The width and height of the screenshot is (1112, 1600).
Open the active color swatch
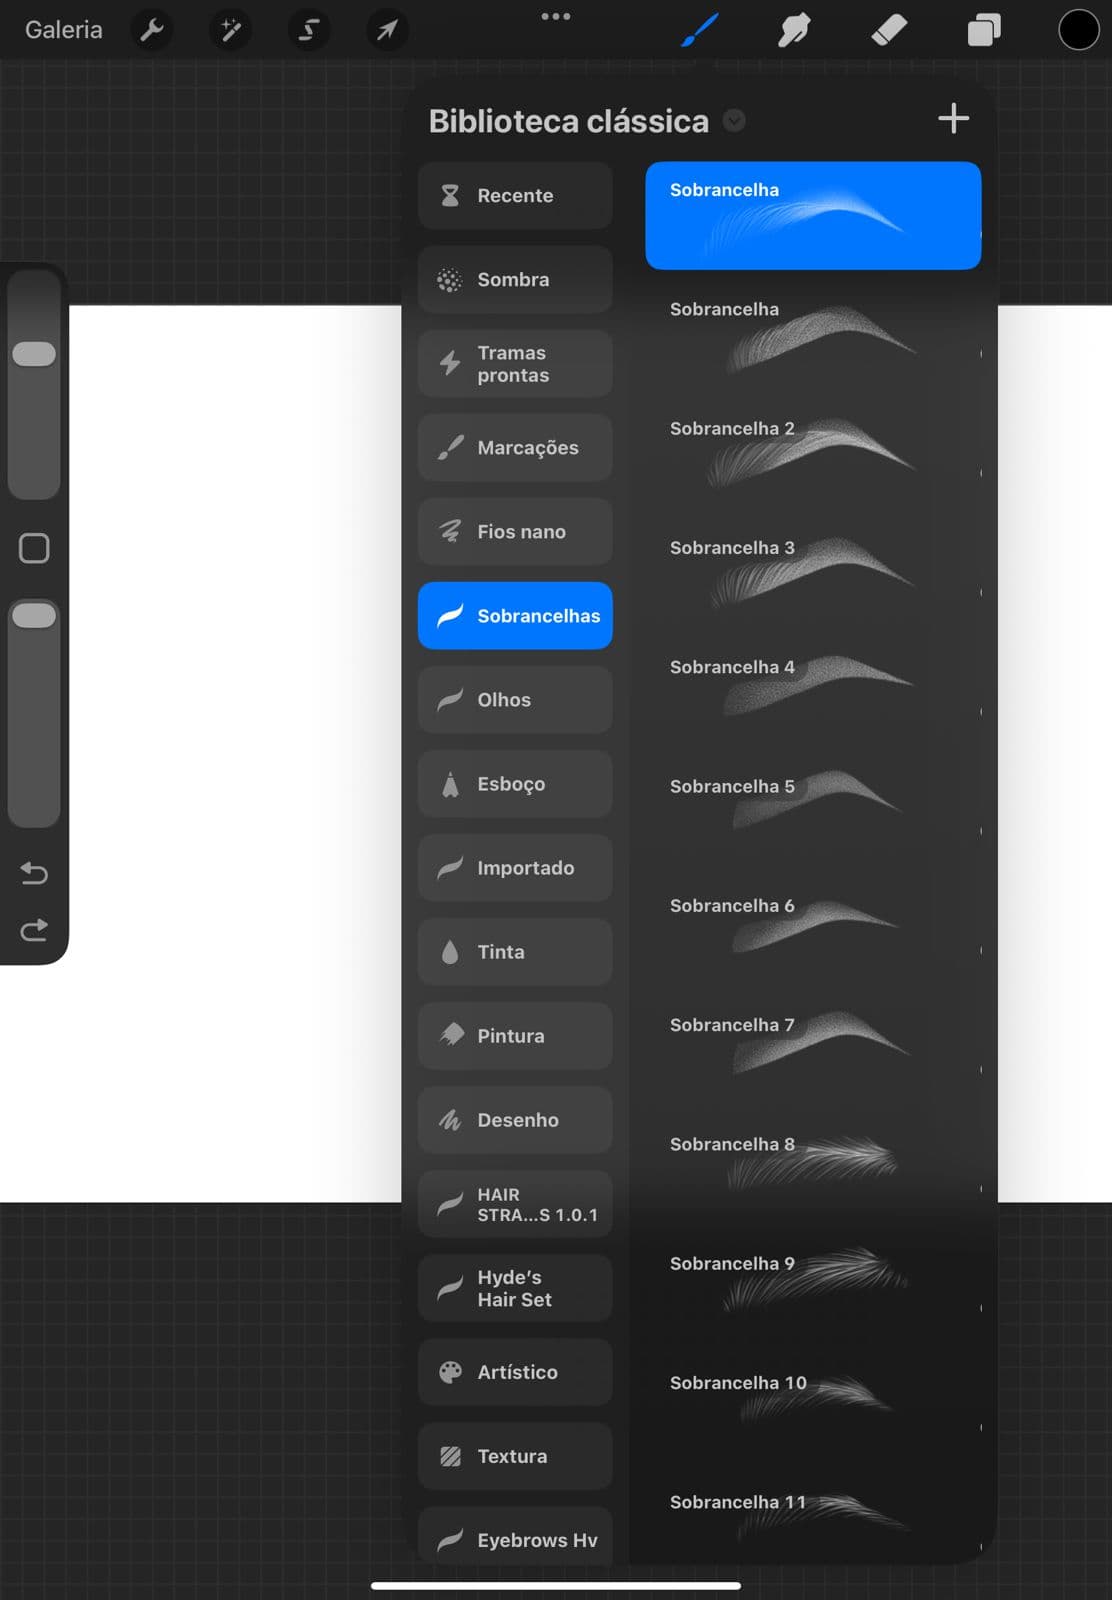click(1078, 30)
